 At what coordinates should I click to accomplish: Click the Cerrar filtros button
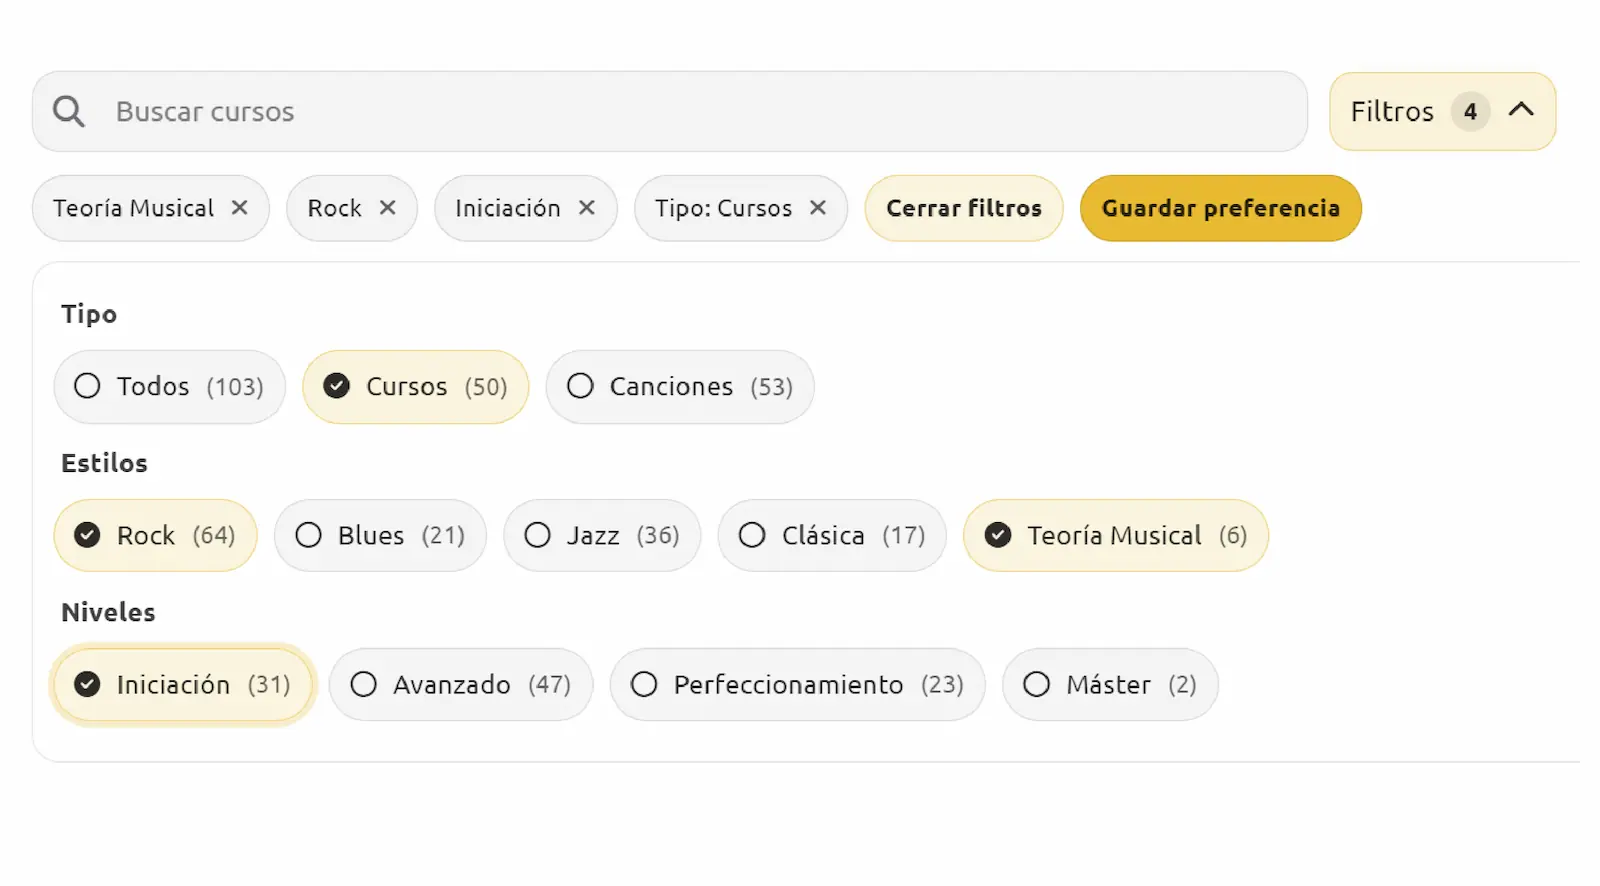click(x=963, y=208)
